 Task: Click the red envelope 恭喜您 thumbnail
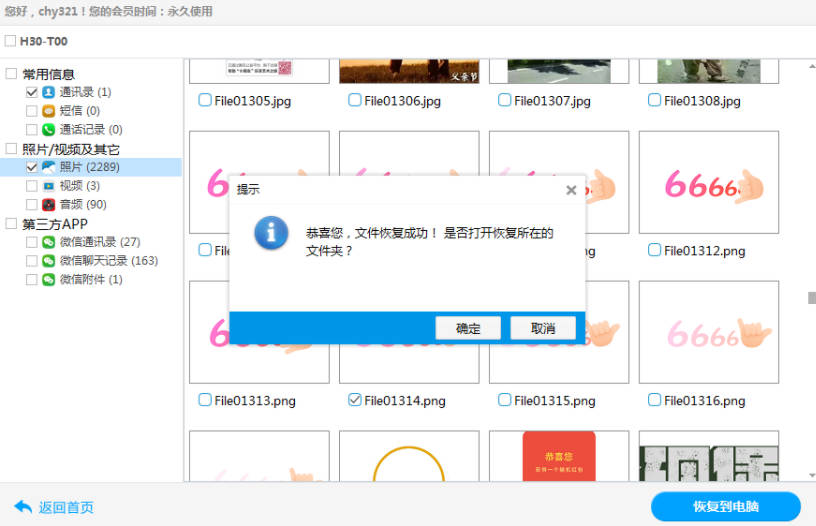pyautogui.click(x=559, y=456)
